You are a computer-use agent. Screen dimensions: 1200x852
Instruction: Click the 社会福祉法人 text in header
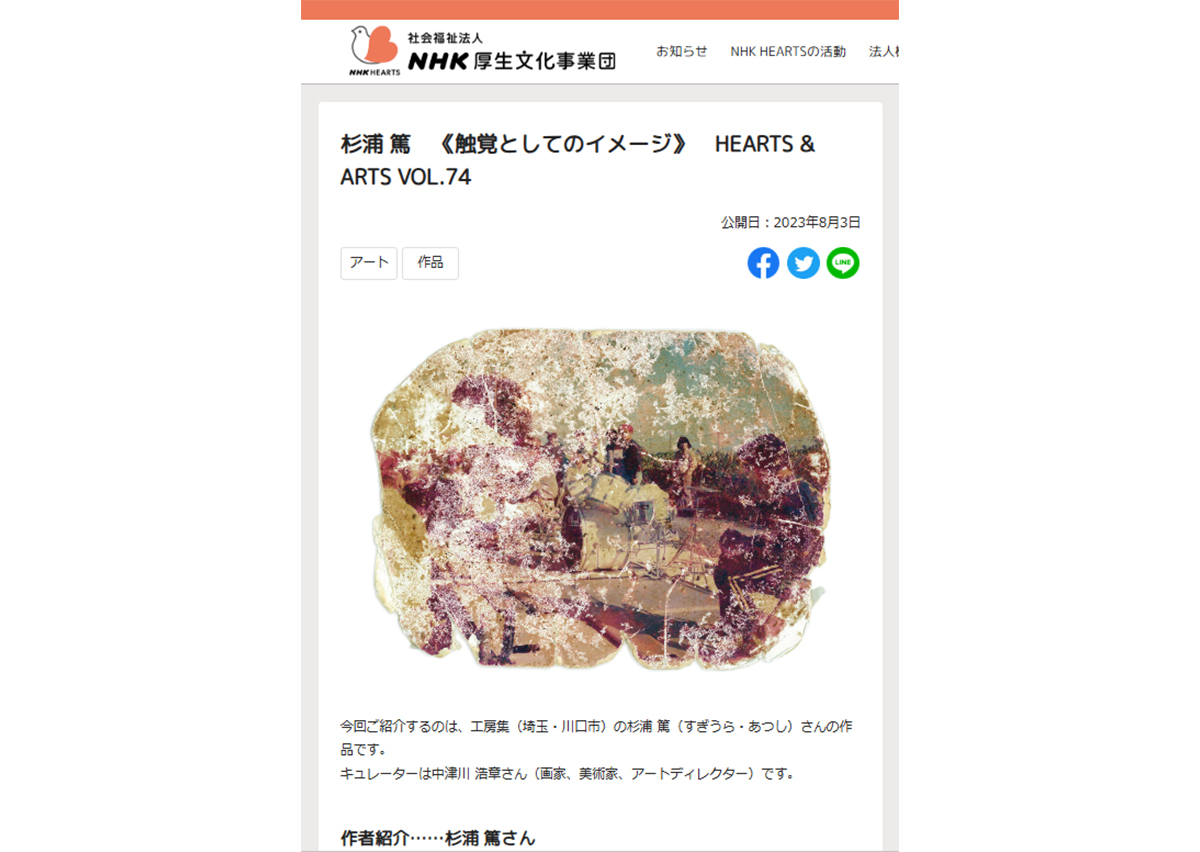tap(445, 37)
